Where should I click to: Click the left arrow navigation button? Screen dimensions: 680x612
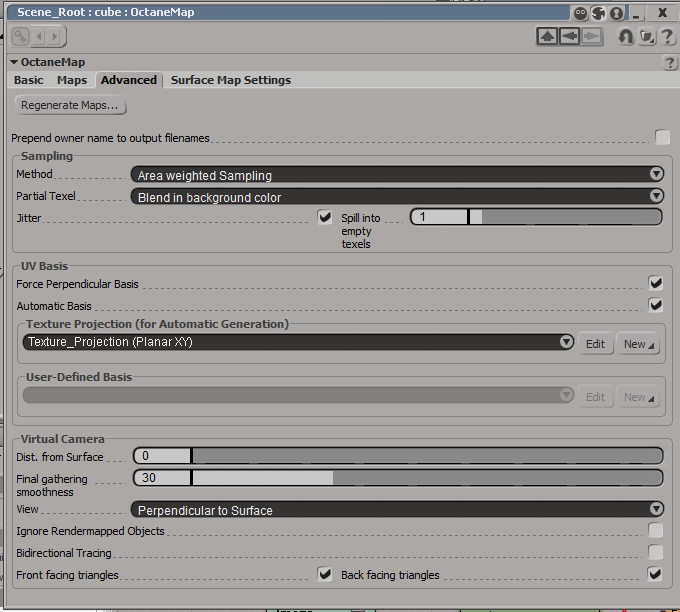(x=569, y=36)
